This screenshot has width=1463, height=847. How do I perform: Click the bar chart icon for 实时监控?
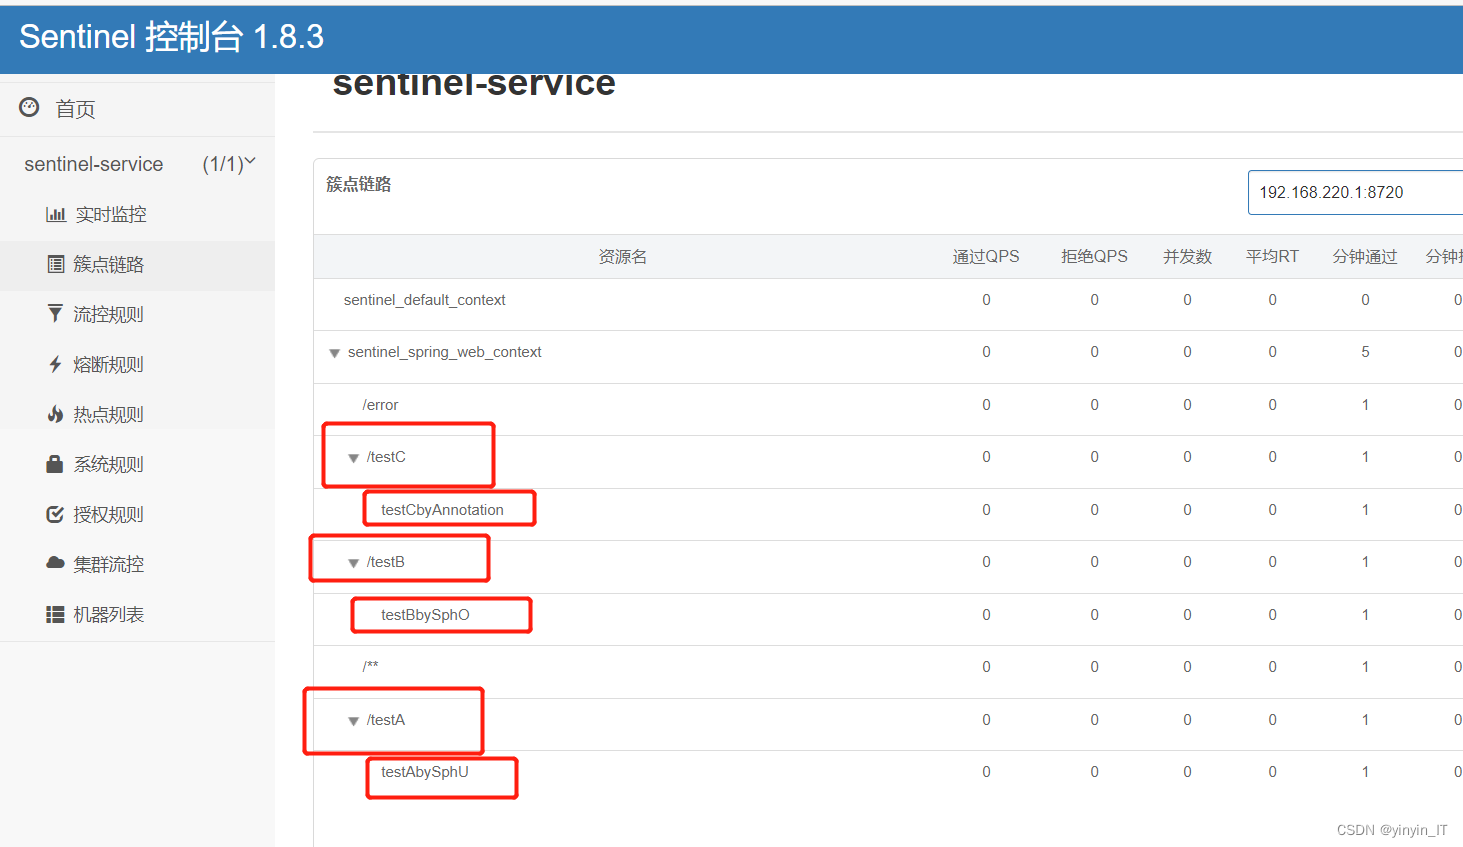(x=56, y=214)
